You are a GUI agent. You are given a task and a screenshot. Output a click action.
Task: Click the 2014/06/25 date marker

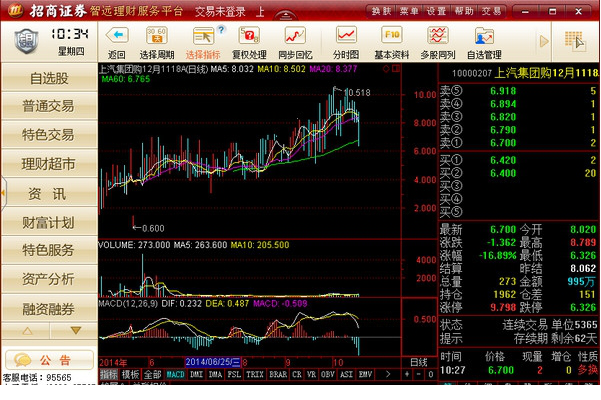tap(213, 362)
